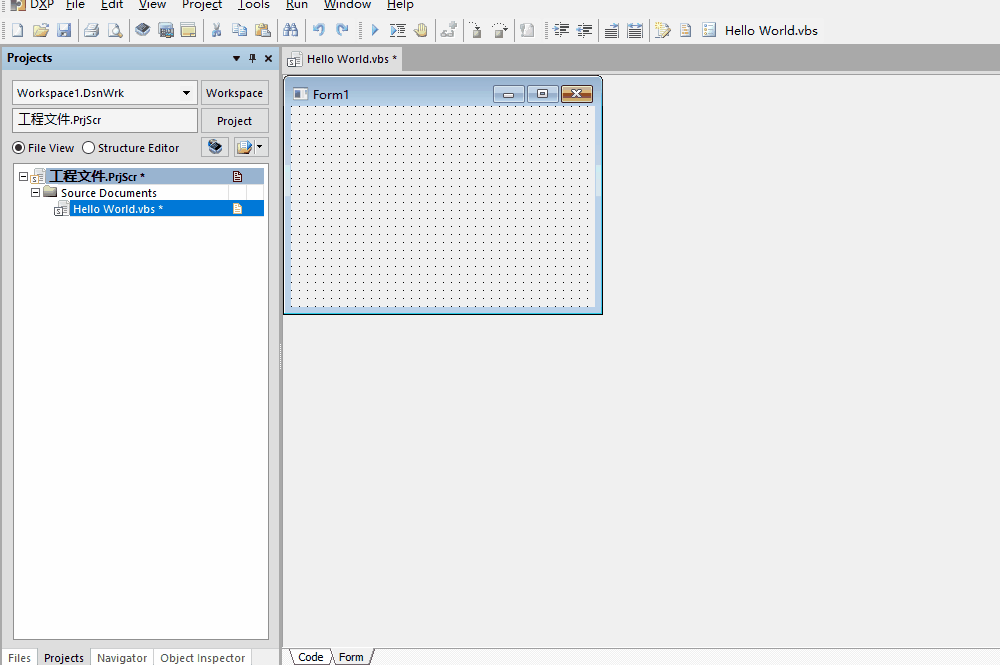Screen dimensions: 1000x665
Task: Open the Workspace1.DsnWrk dropdown
Action: click(187, 93)
